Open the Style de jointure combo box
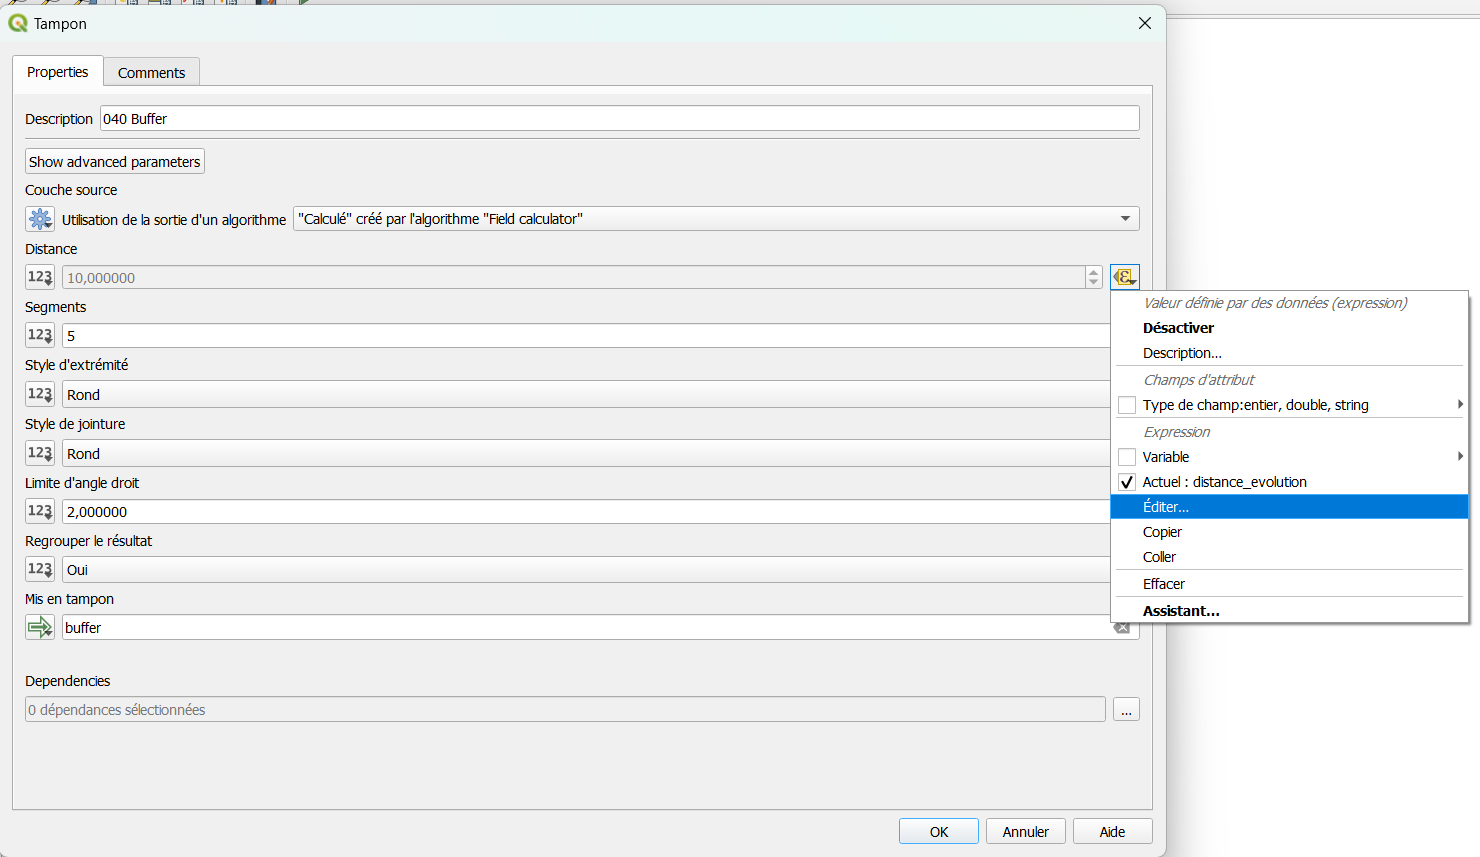 click(x=586, y=453)
